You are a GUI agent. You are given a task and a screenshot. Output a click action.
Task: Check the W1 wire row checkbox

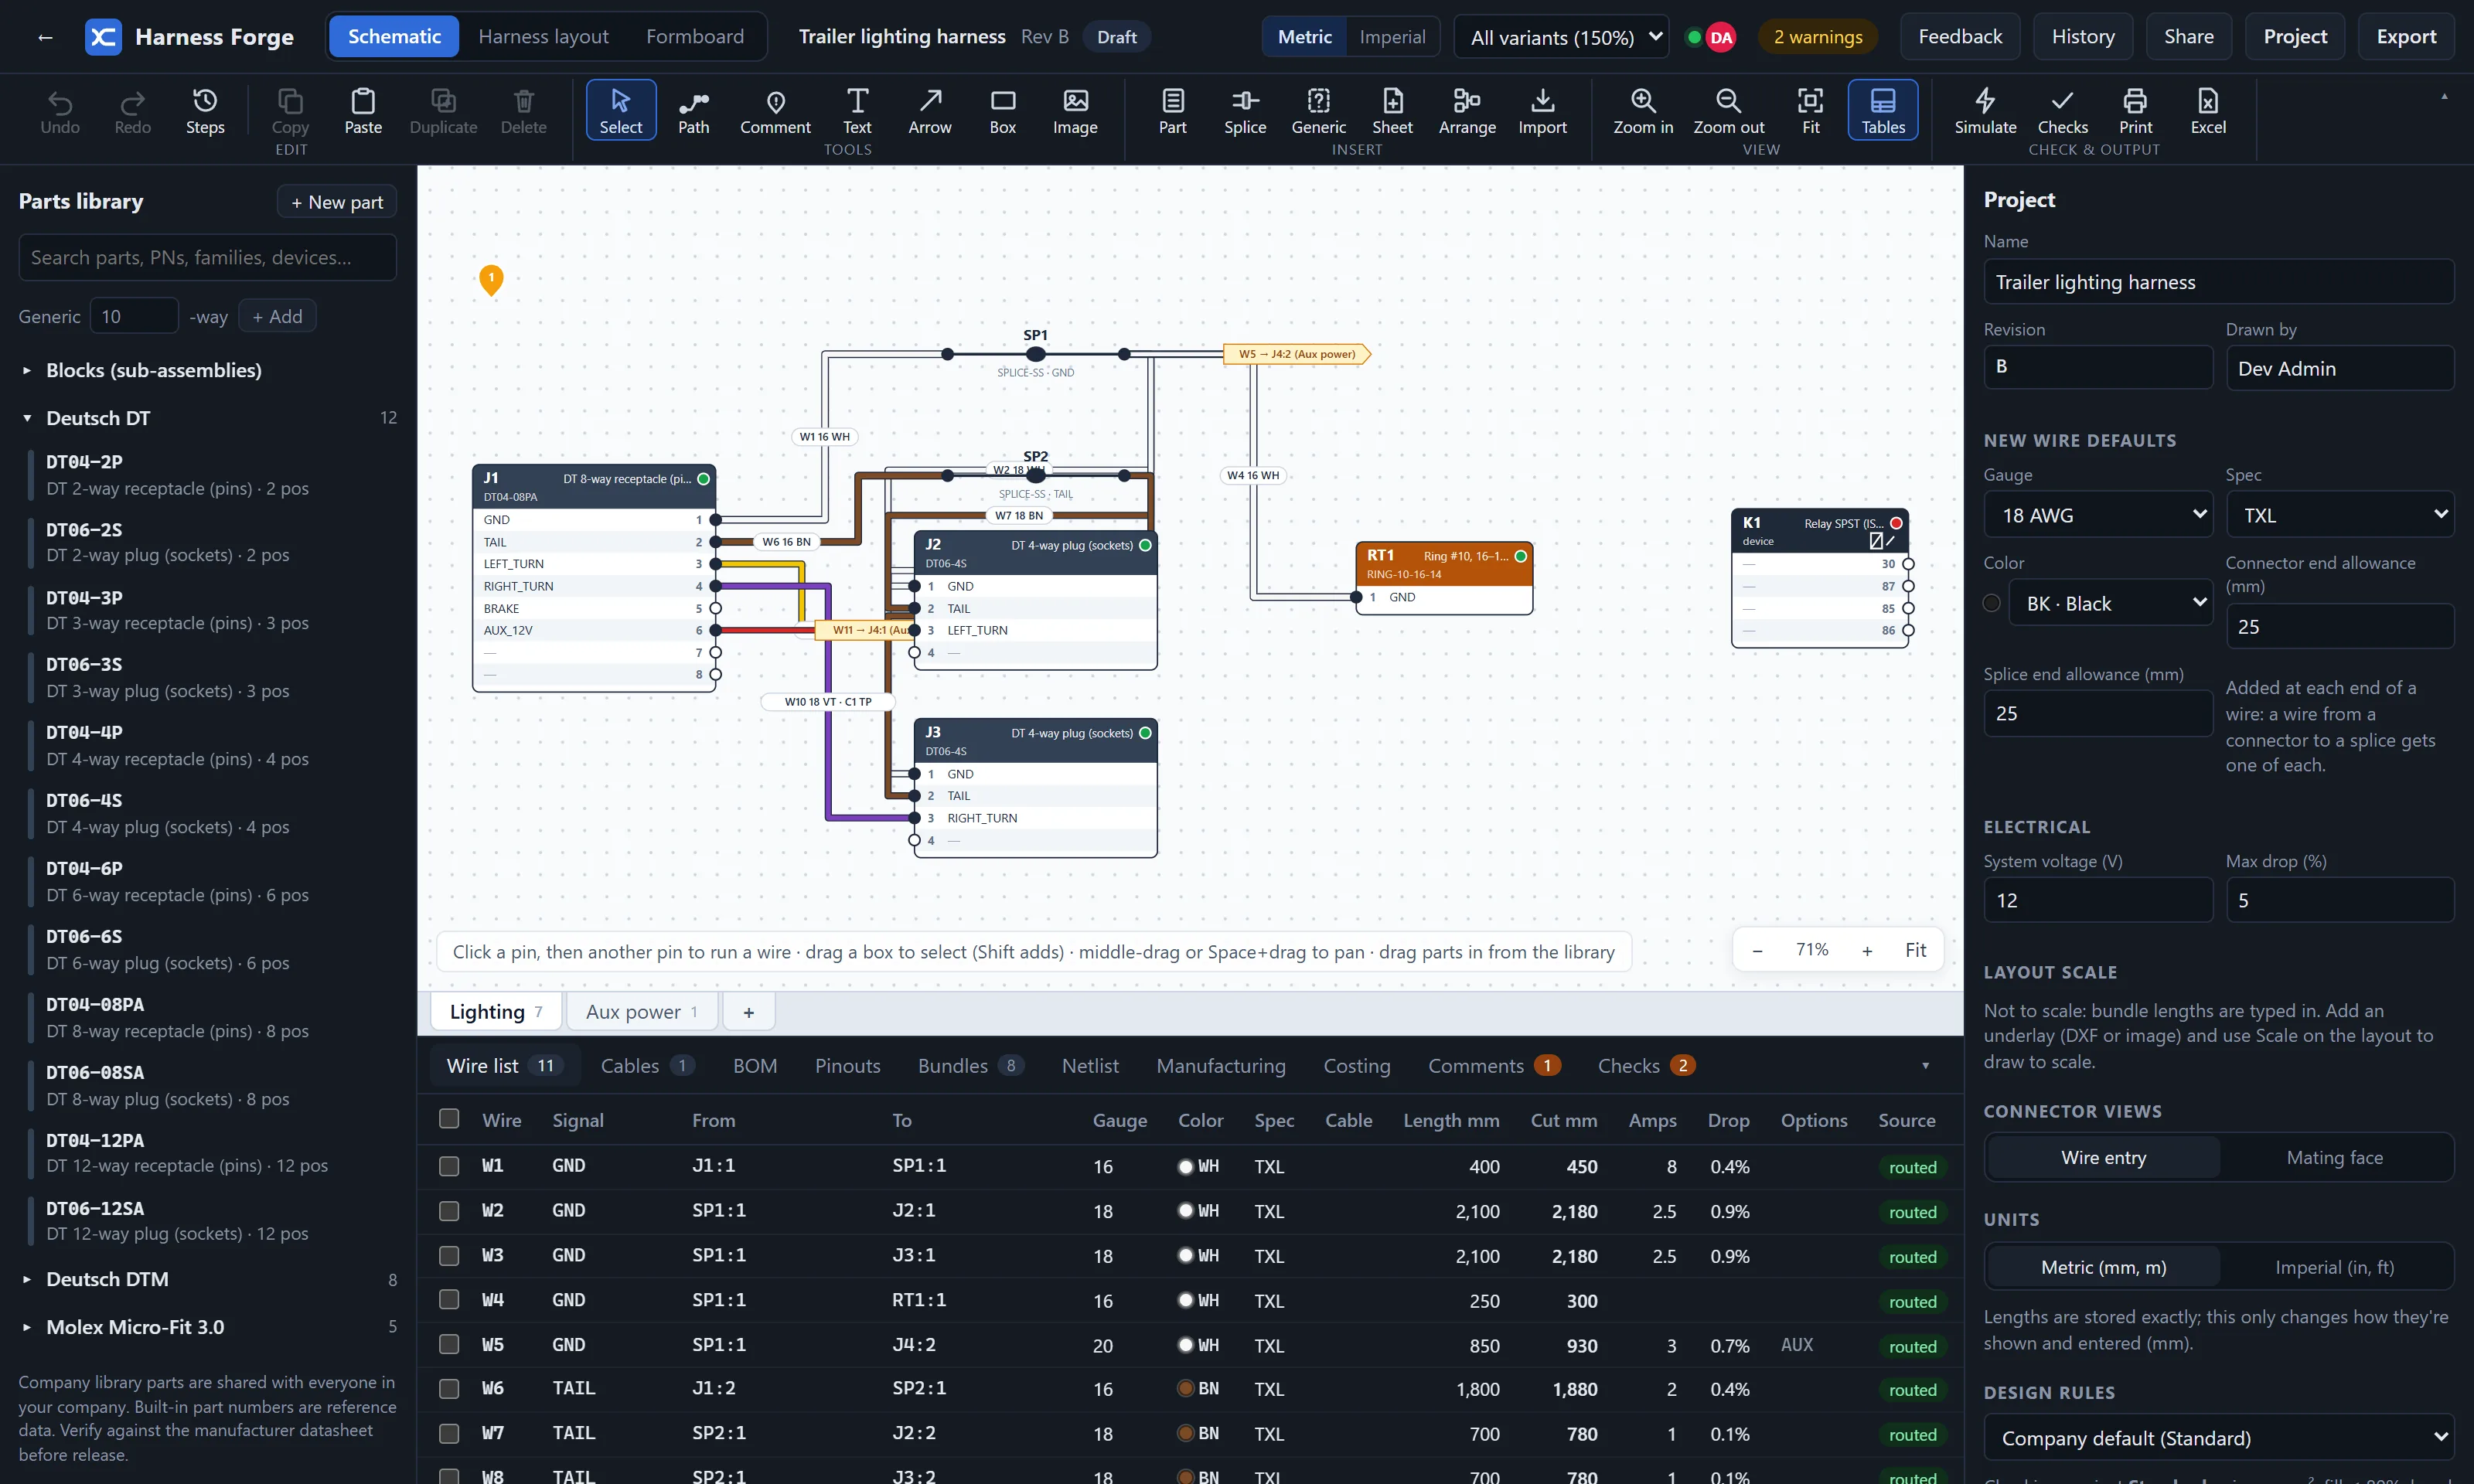coord(449,1166)
